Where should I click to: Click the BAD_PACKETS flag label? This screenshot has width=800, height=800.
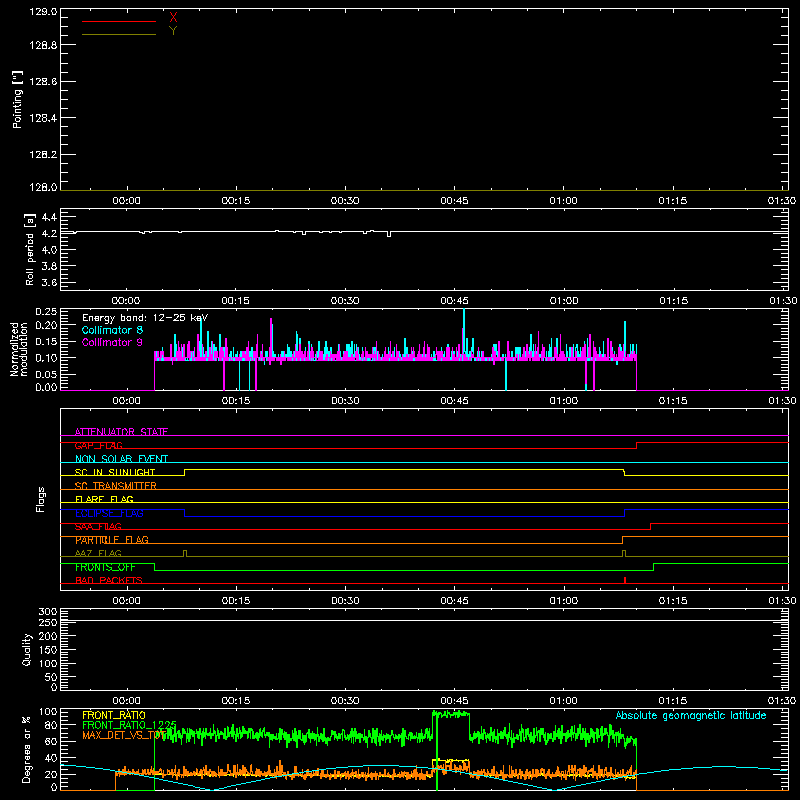[x=109, y=581]
